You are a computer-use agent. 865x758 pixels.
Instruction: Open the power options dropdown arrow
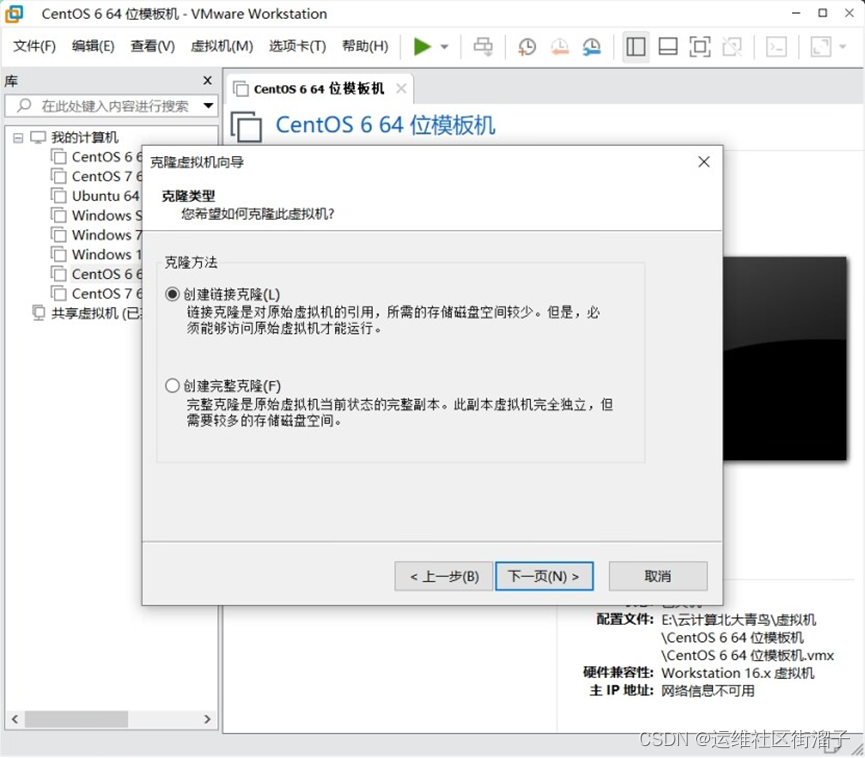[445, 47]
